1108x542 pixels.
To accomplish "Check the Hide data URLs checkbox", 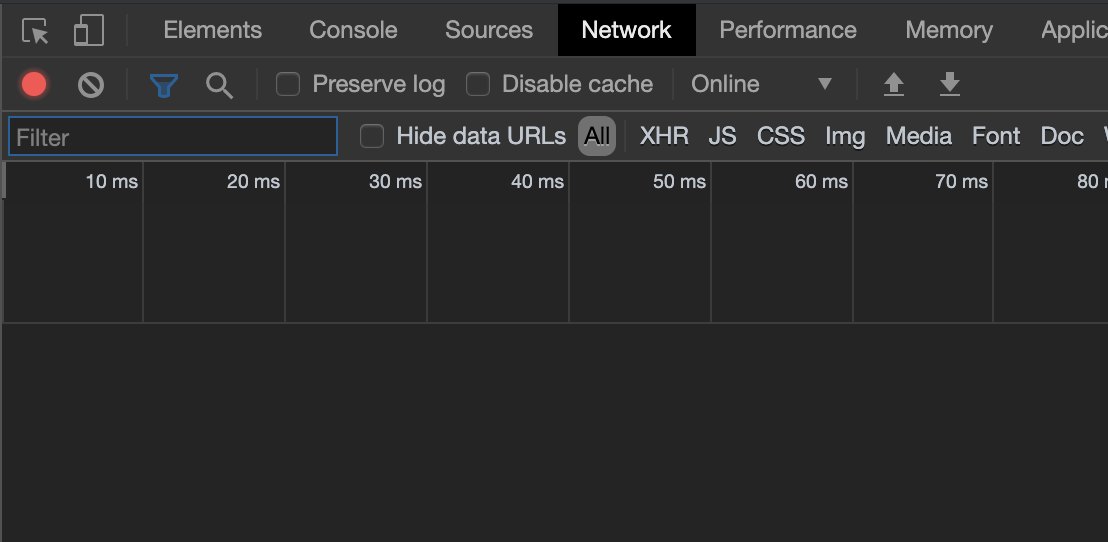I will pyautogui.click(x=372, y=136).
